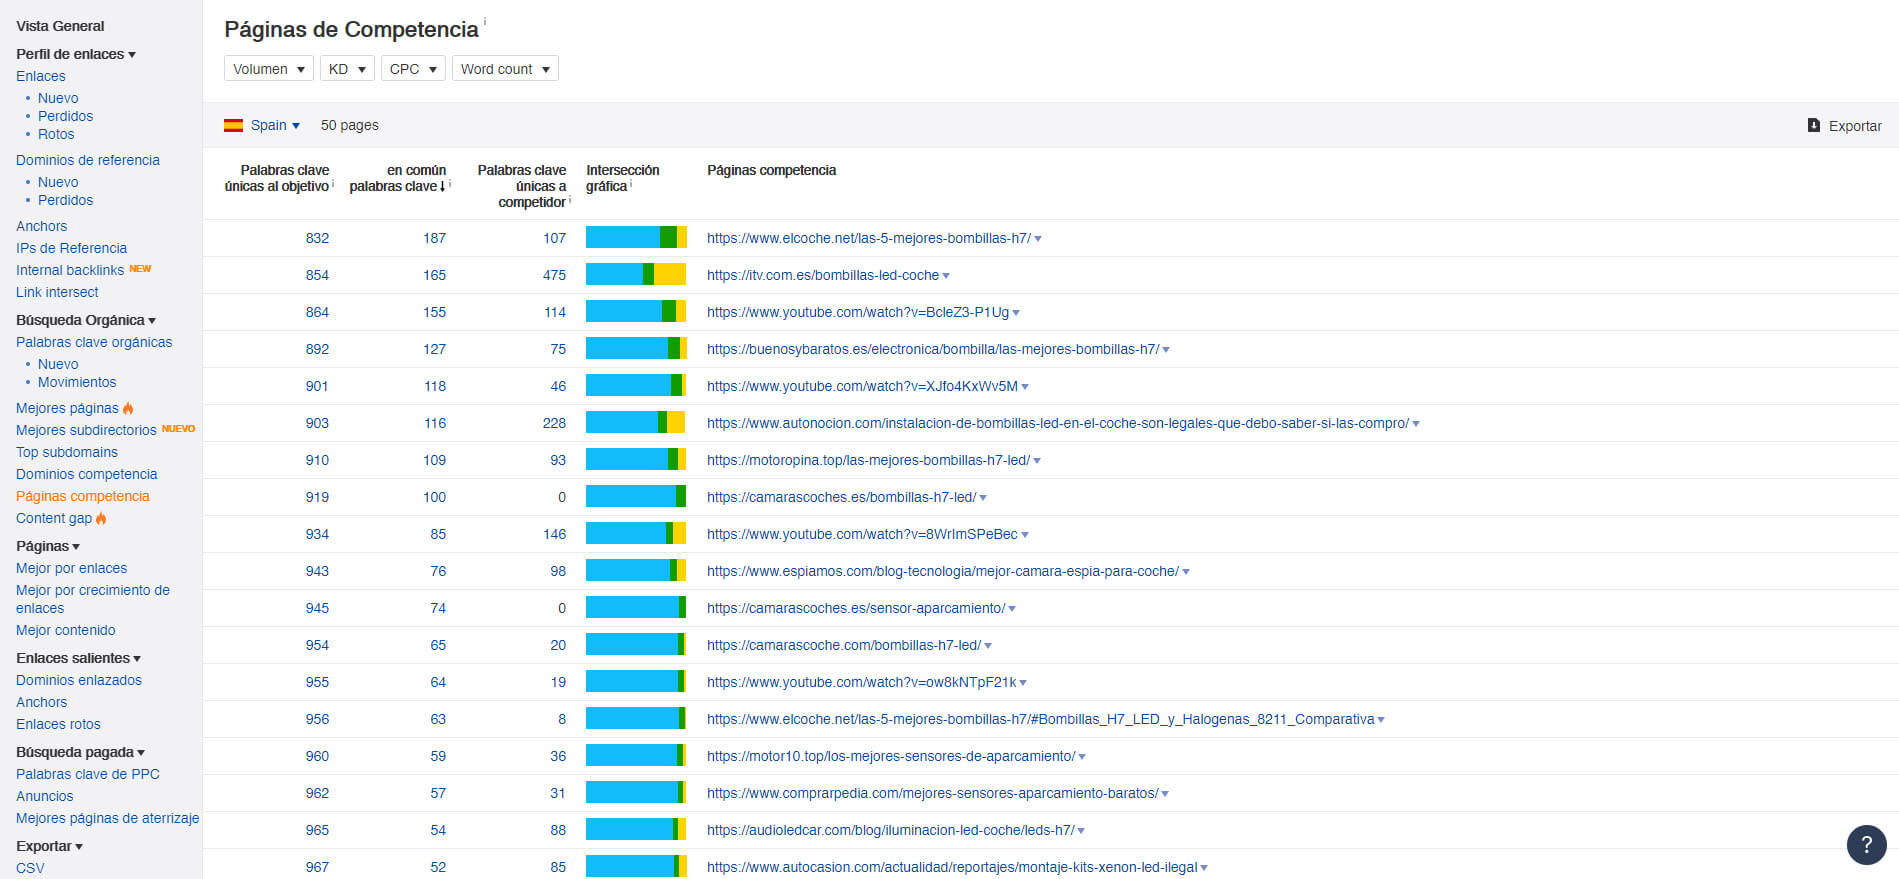This screenshot has width=1899, height=879.
Task: Click intersection bar graphic for itv.com.es row
Action: click(636, 275)
